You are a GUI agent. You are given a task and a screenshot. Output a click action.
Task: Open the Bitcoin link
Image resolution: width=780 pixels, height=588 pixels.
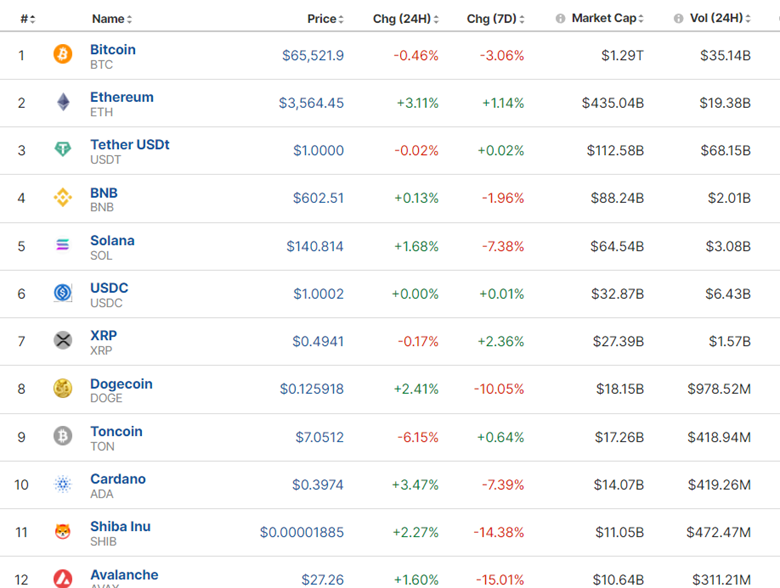pos(113,50)
